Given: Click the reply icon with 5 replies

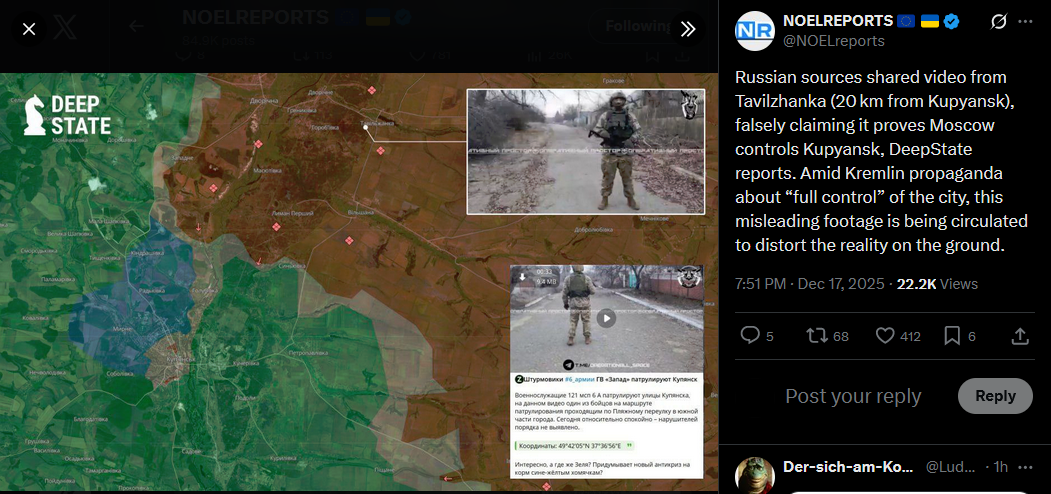Looking at the screenshot, I should (x=750, y=335).
